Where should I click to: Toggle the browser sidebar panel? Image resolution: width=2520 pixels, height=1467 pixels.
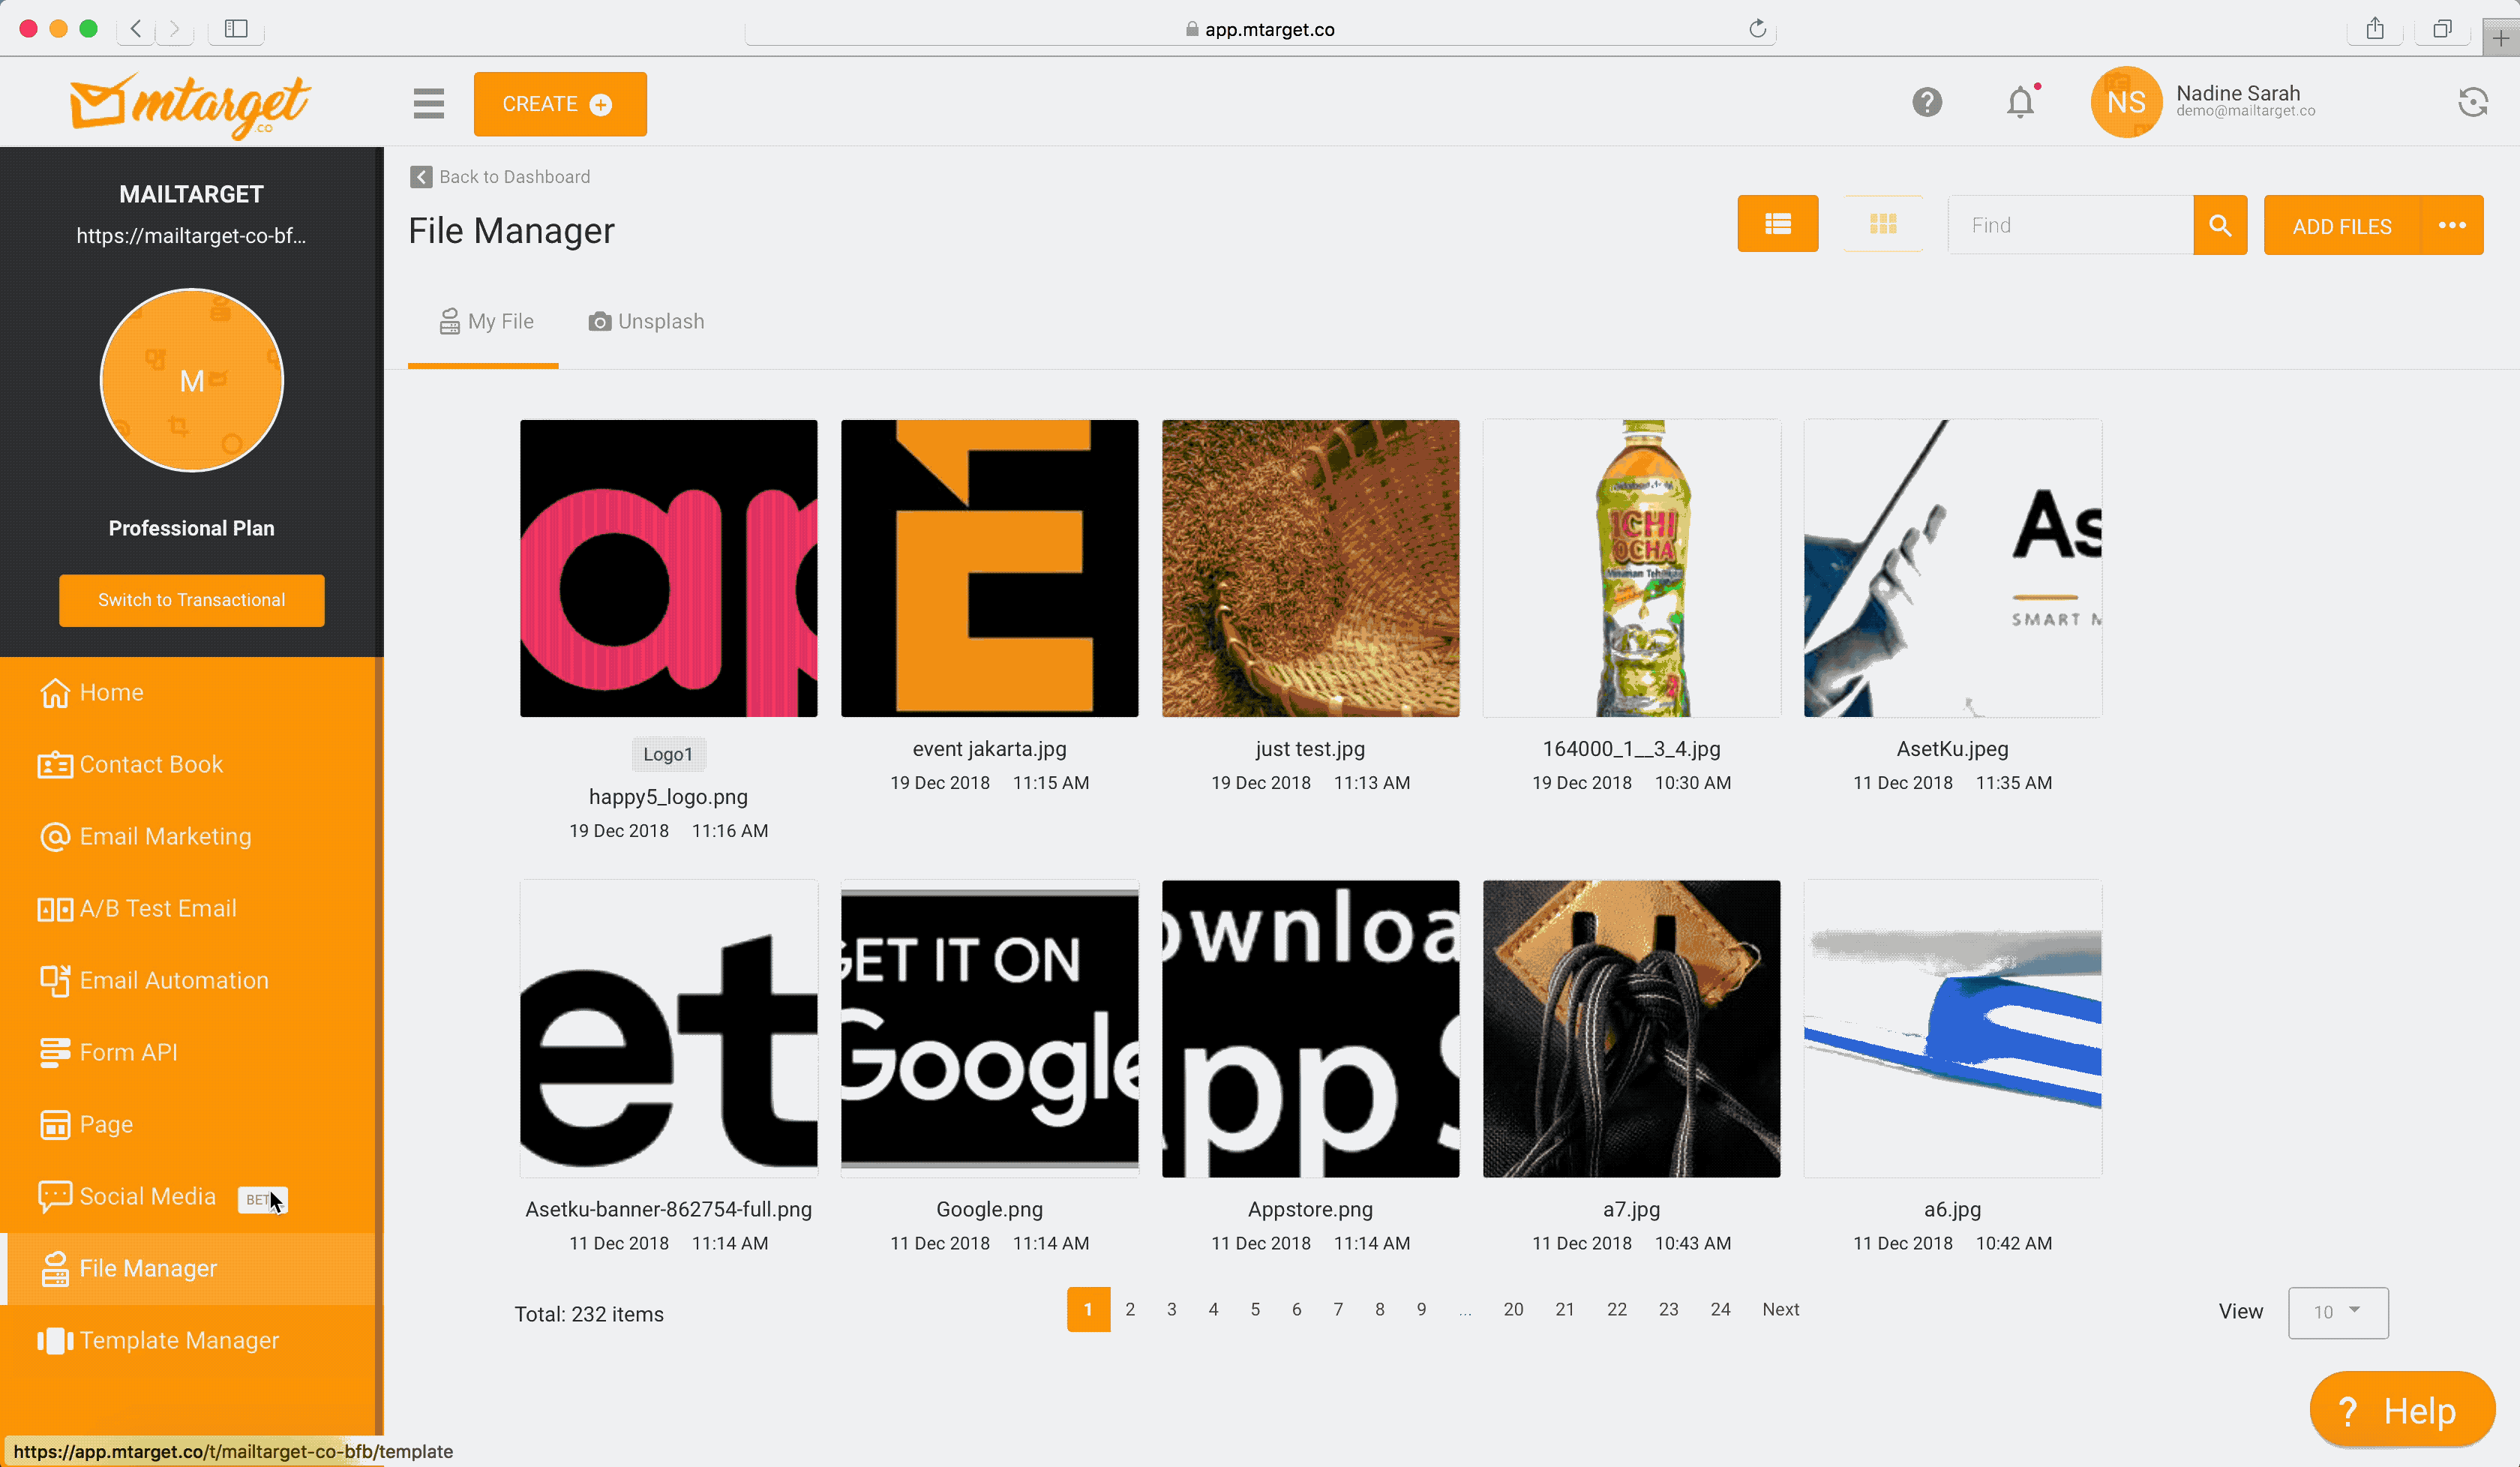[236, 29]
